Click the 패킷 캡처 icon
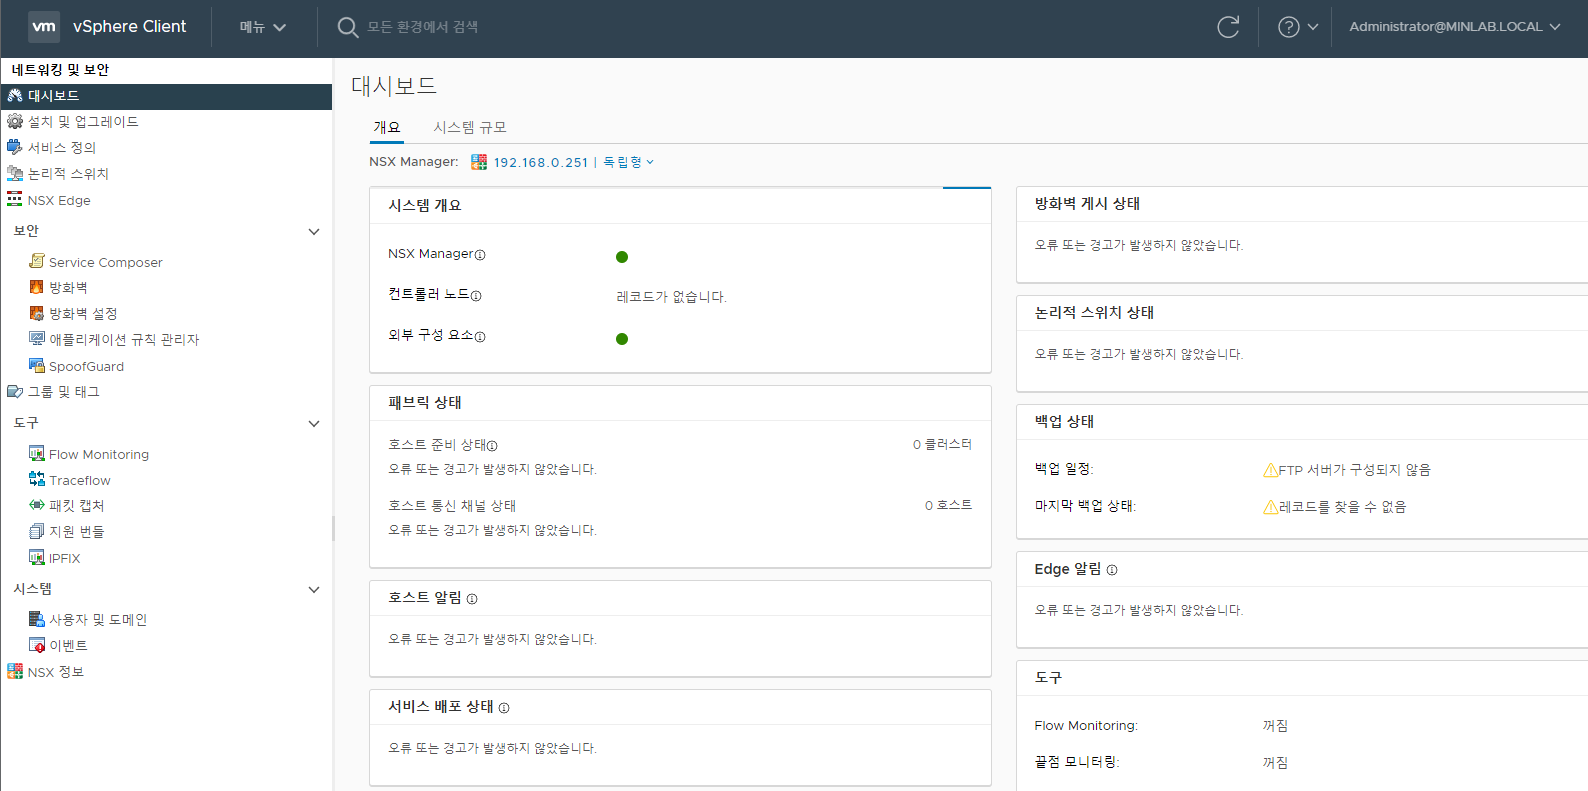 click(x=37, y=505)
